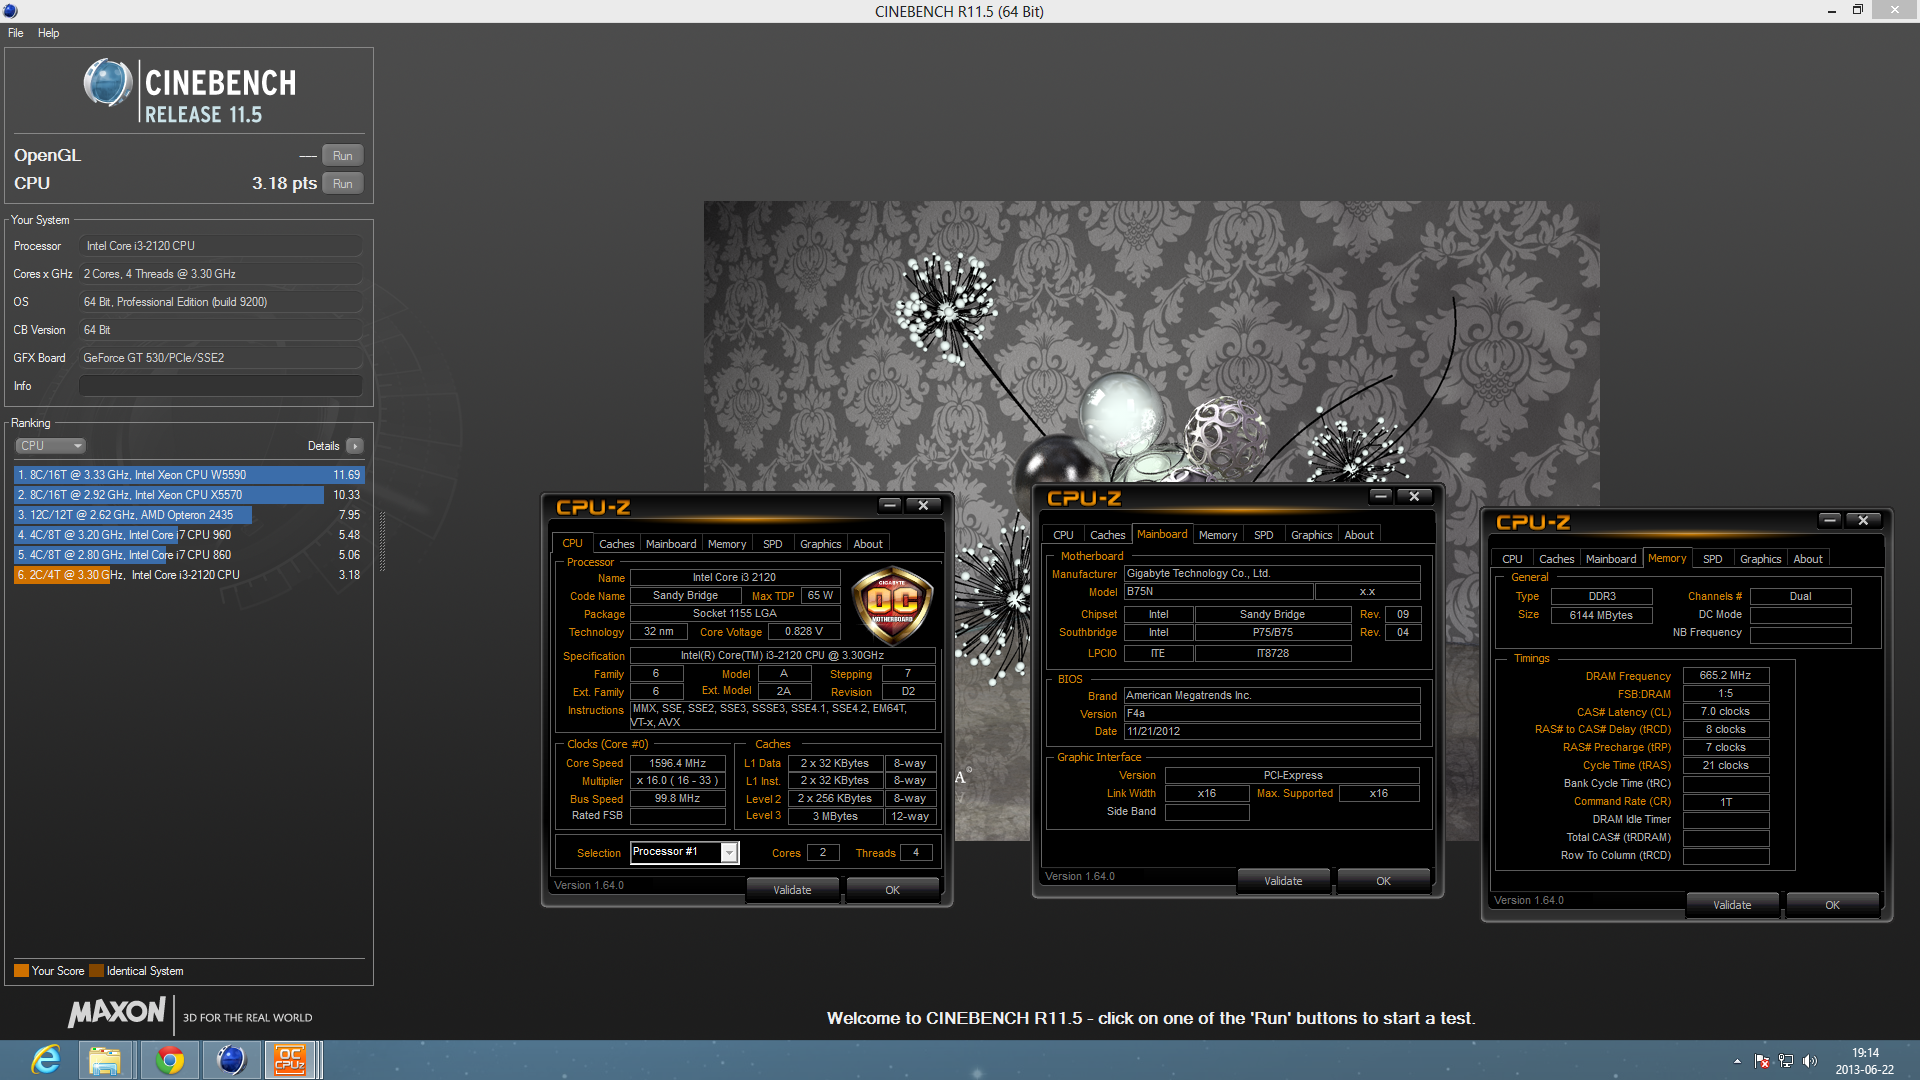Open Caches tab in Memory CPU-Z window
Viewport: 1920px width, 1080px height.
click(1557, 559)
